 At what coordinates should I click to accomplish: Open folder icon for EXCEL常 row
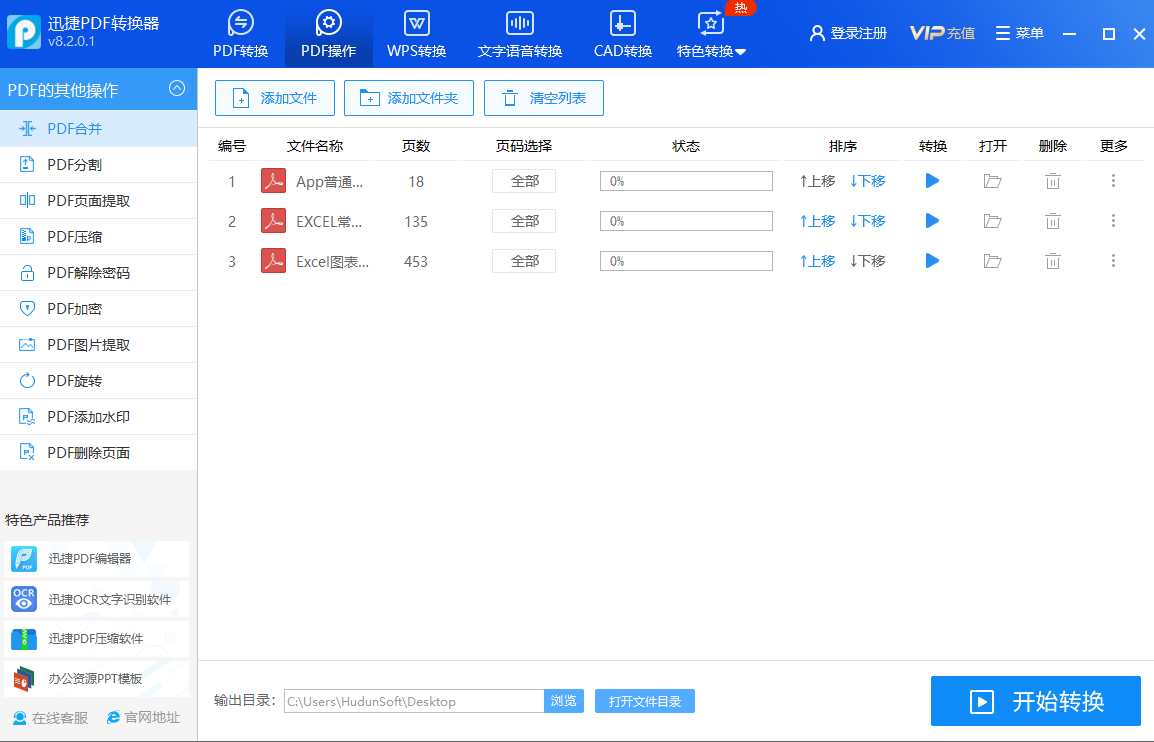tap(993, 221)
